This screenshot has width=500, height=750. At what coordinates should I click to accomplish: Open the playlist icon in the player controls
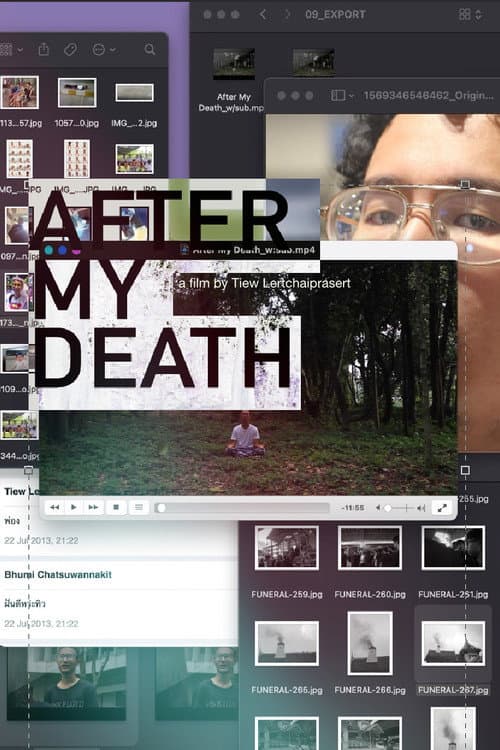tap(139, 507)
